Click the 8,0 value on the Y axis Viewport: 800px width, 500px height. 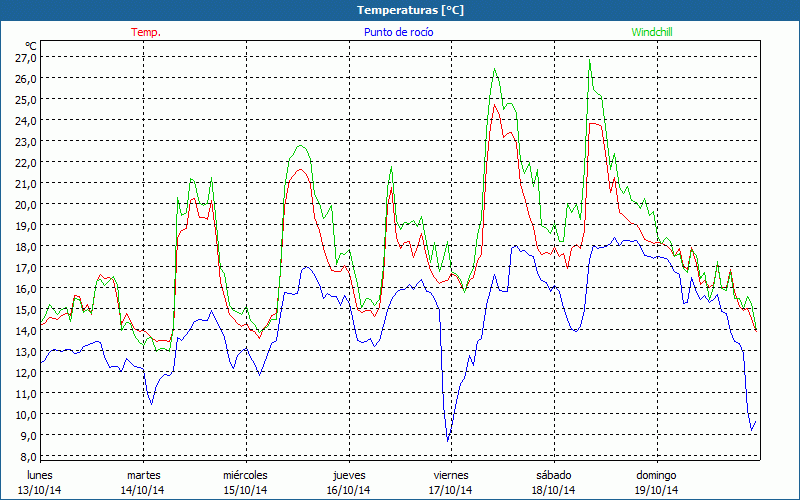[x=26, y=456]
